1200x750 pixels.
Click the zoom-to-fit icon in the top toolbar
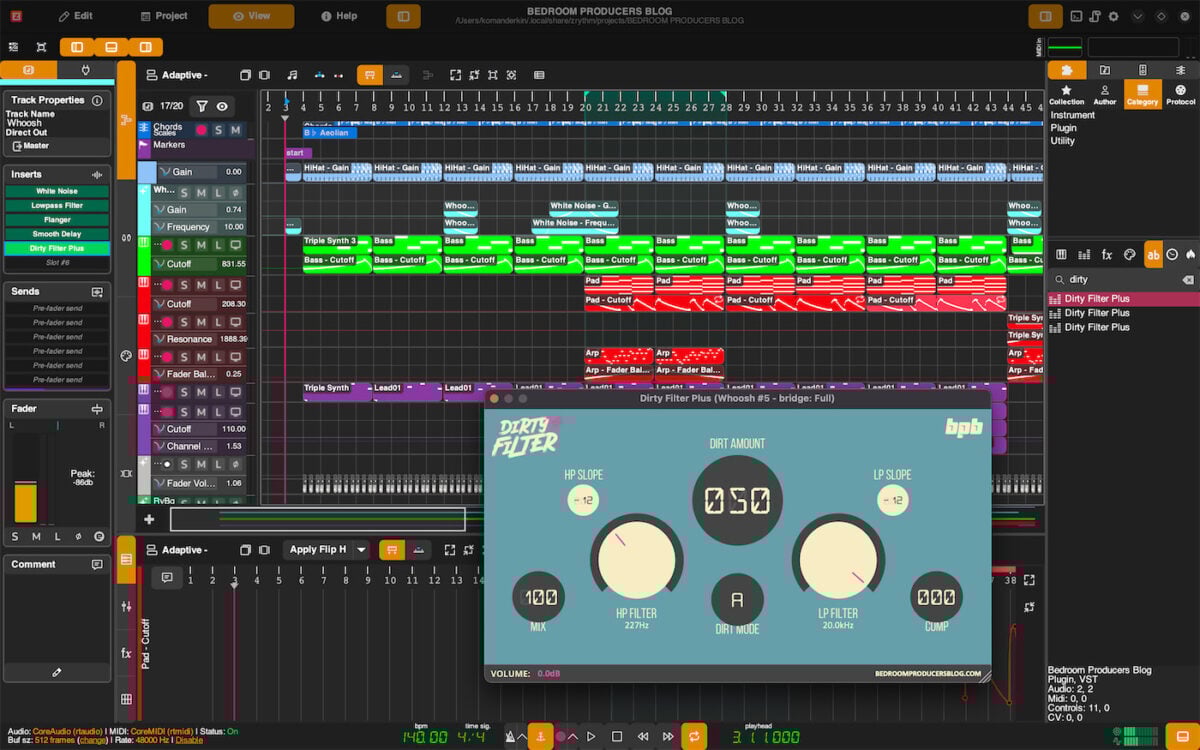point(456,75)
